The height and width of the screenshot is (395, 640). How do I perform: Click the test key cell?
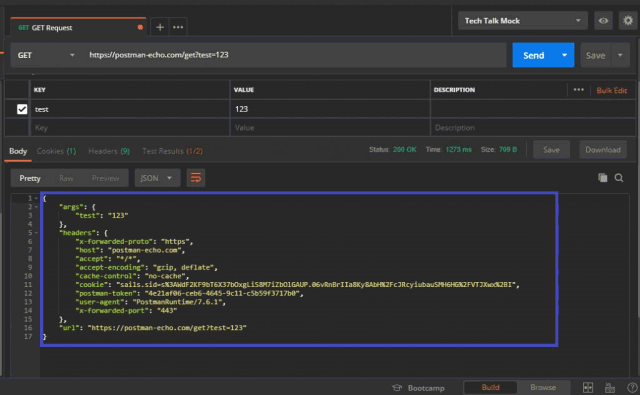(x=130, y=109)
